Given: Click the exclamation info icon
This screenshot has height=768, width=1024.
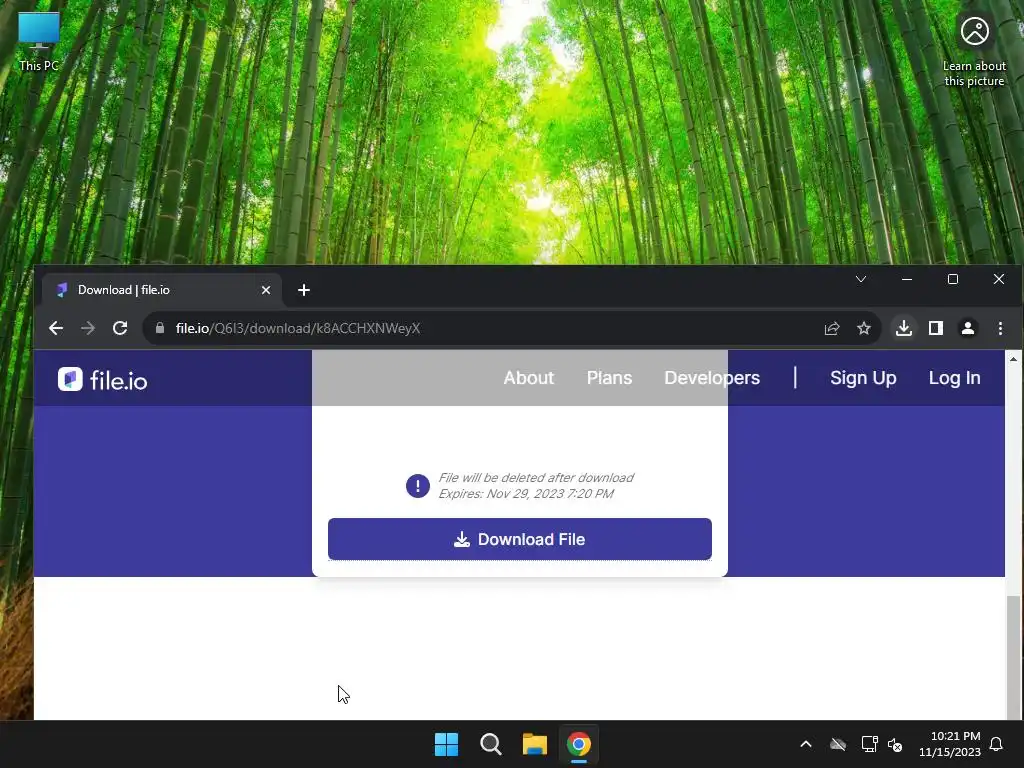Looking at the screenshot, I should (418, 485).
